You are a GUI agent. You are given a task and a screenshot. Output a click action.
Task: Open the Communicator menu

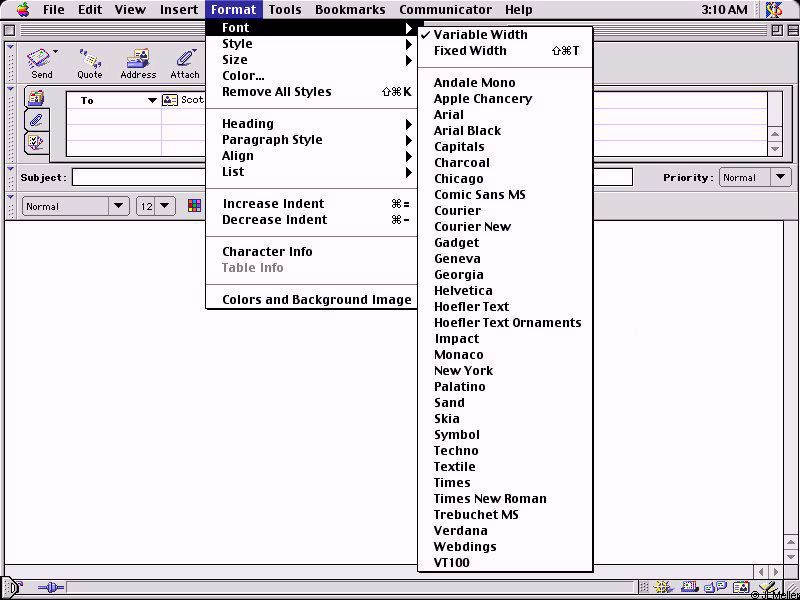click(x=445, y=9)
